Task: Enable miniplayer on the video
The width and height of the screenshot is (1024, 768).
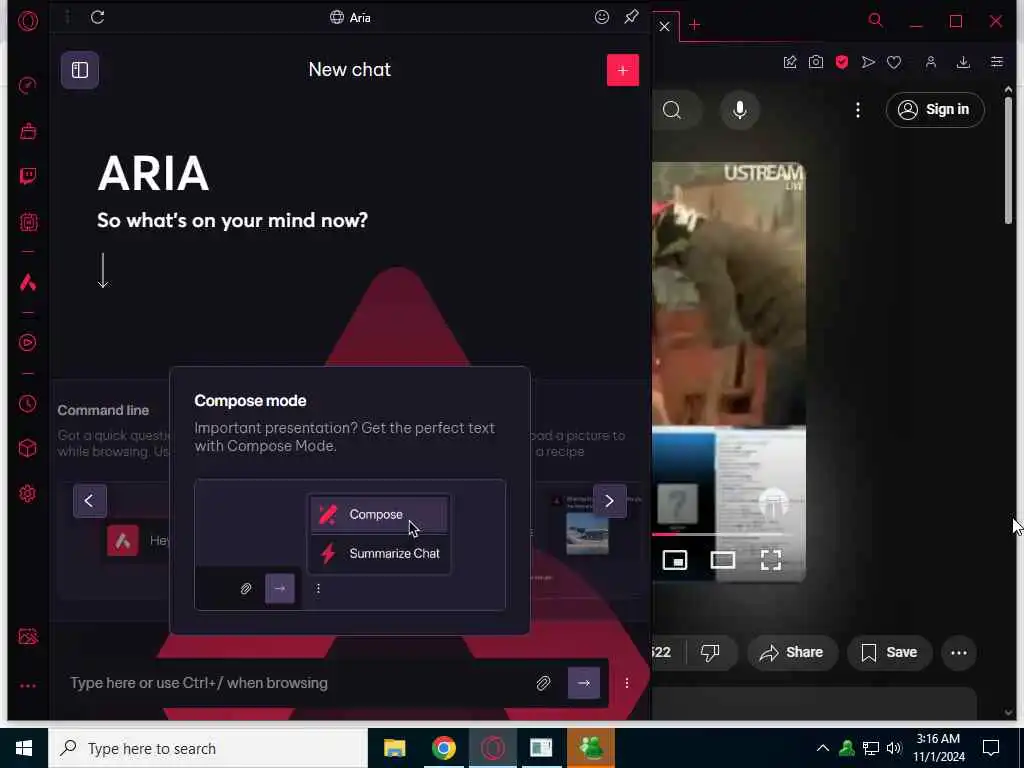Action: 675,560
